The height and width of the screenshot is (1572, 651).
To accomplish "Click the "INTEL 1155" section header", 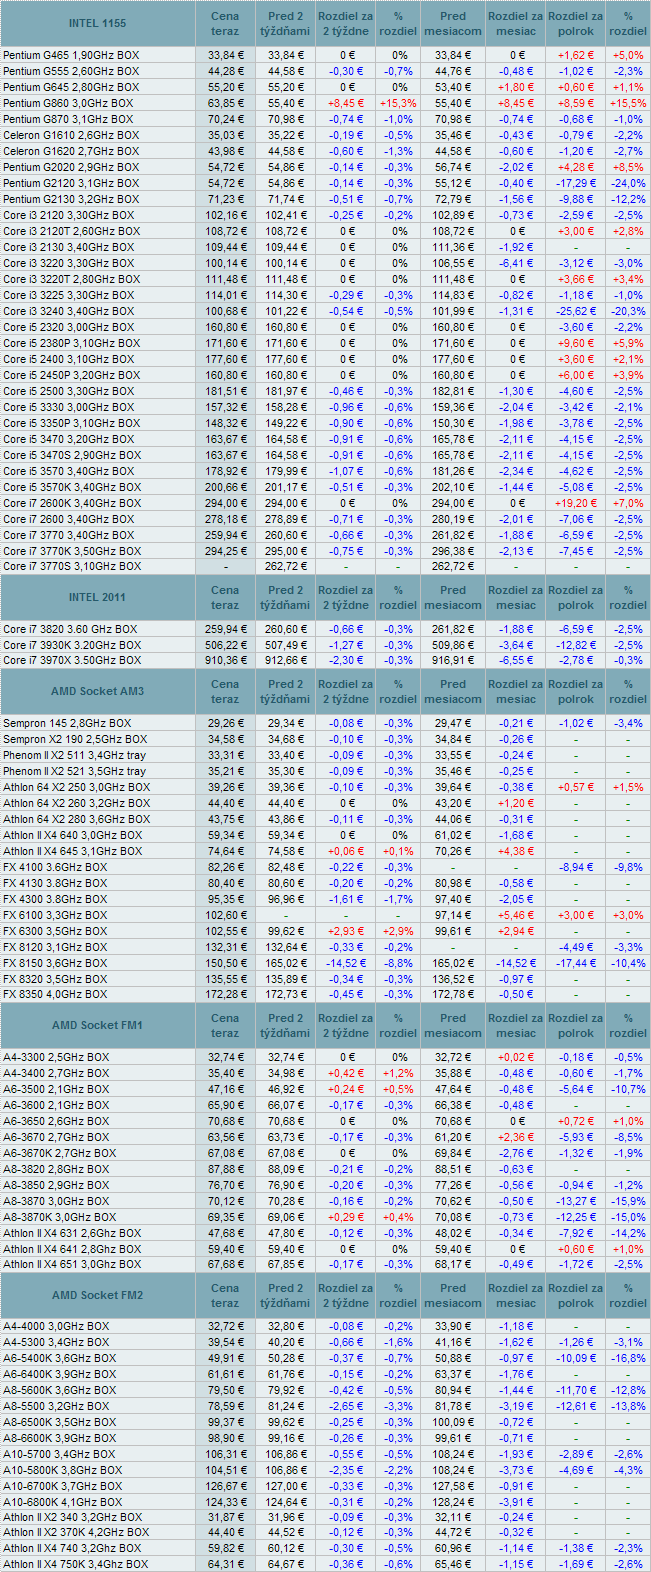I will point(97,24).
